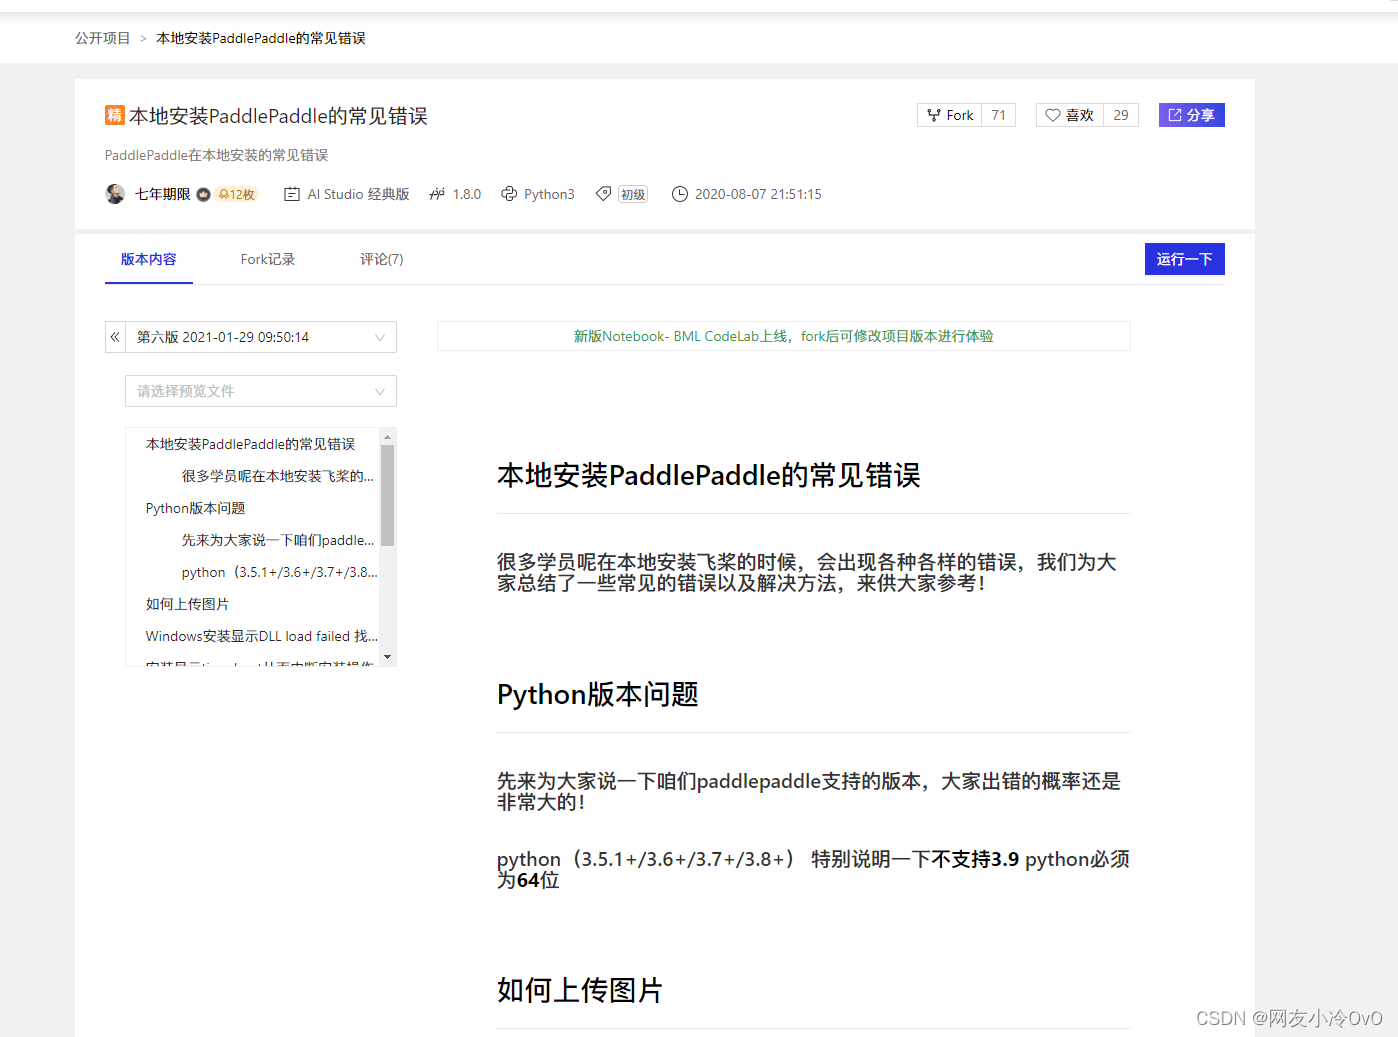1398x1037 pixels.
Task: Click the 喜欢 like button
Action: tap(1069, 115)
